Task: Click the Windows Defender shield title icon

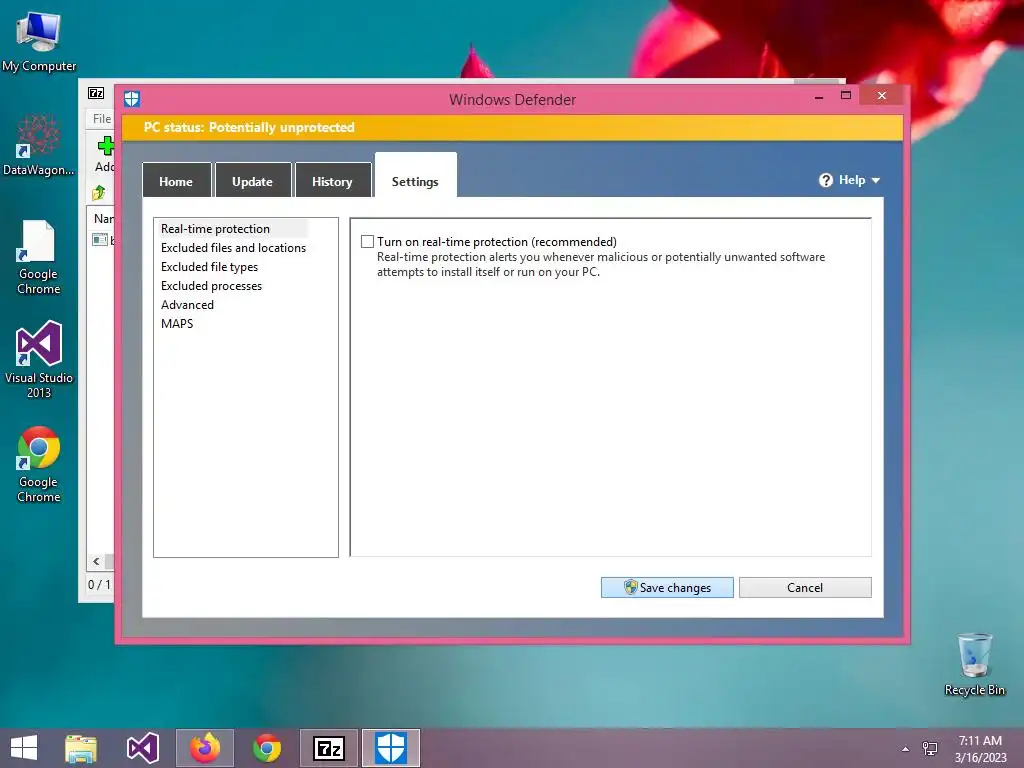Action: [x=132, y=99]
